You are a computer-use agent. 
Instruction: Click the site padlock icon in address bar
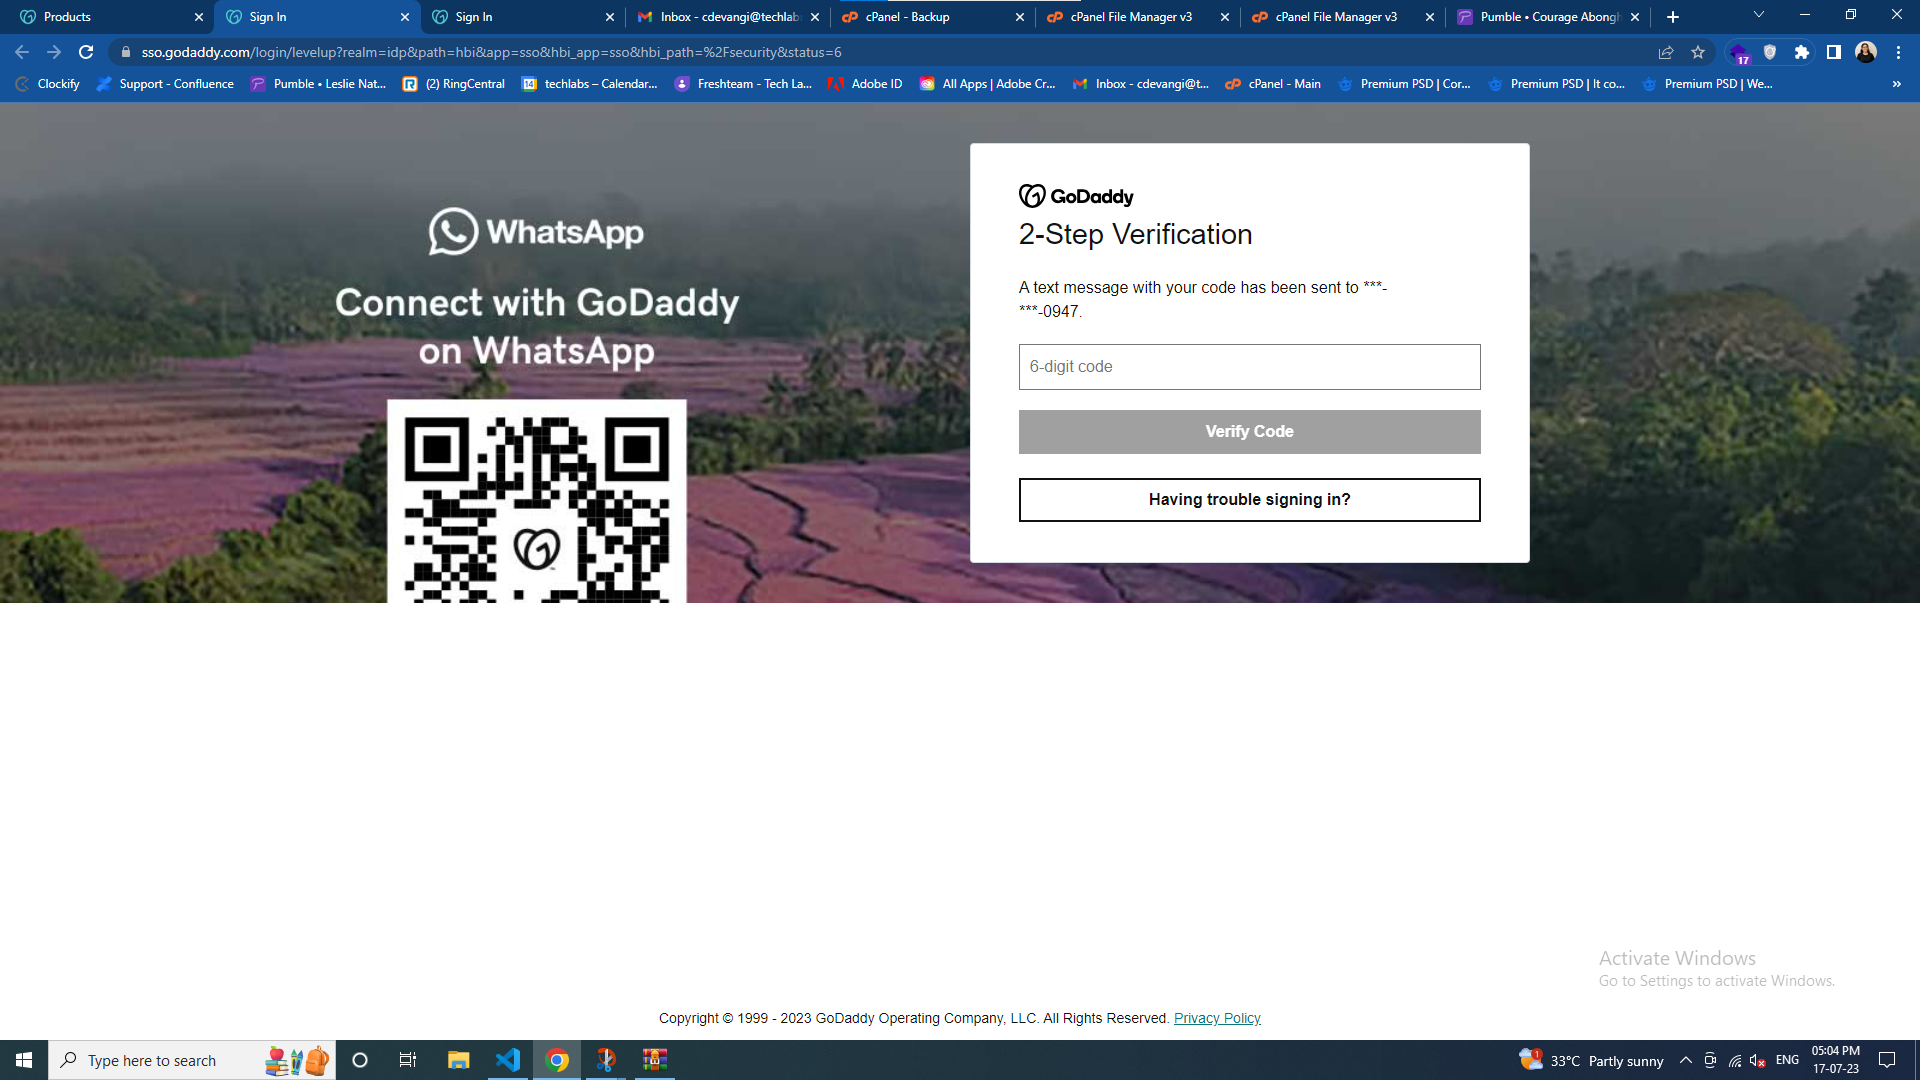click(126, 52)
